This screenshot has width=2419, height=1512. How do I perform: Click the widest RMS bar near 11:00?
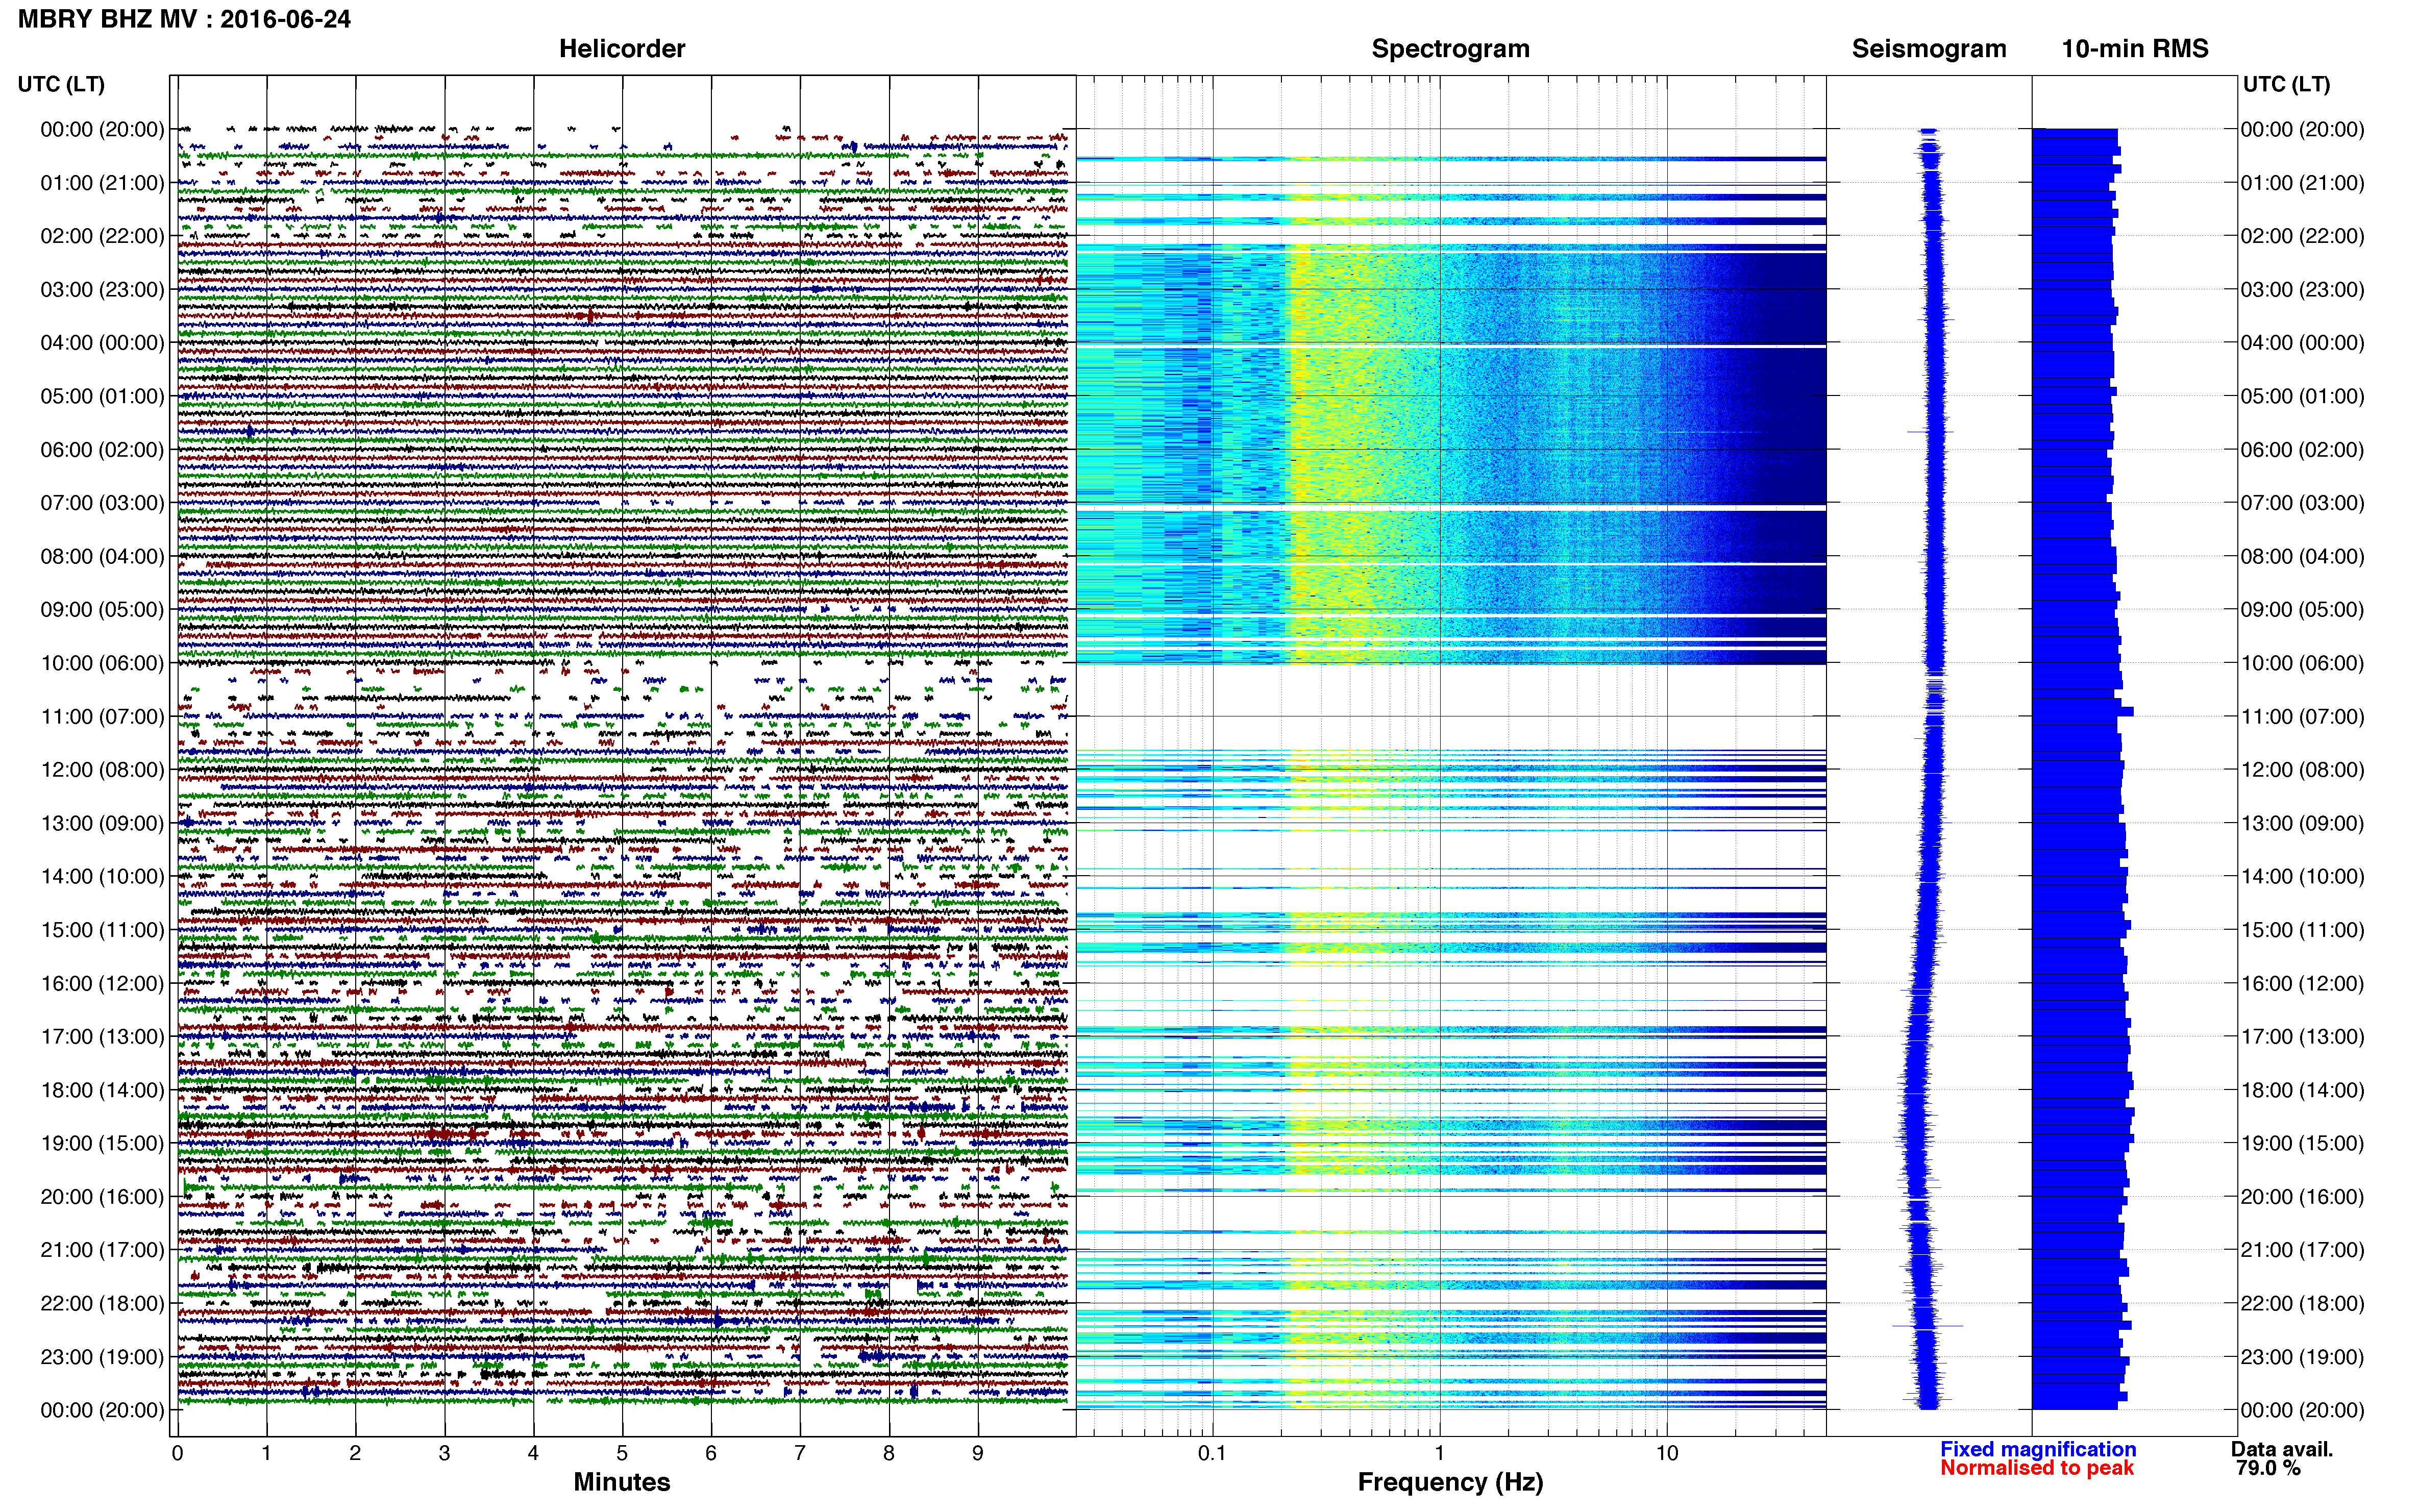[x=2083, y=712]
